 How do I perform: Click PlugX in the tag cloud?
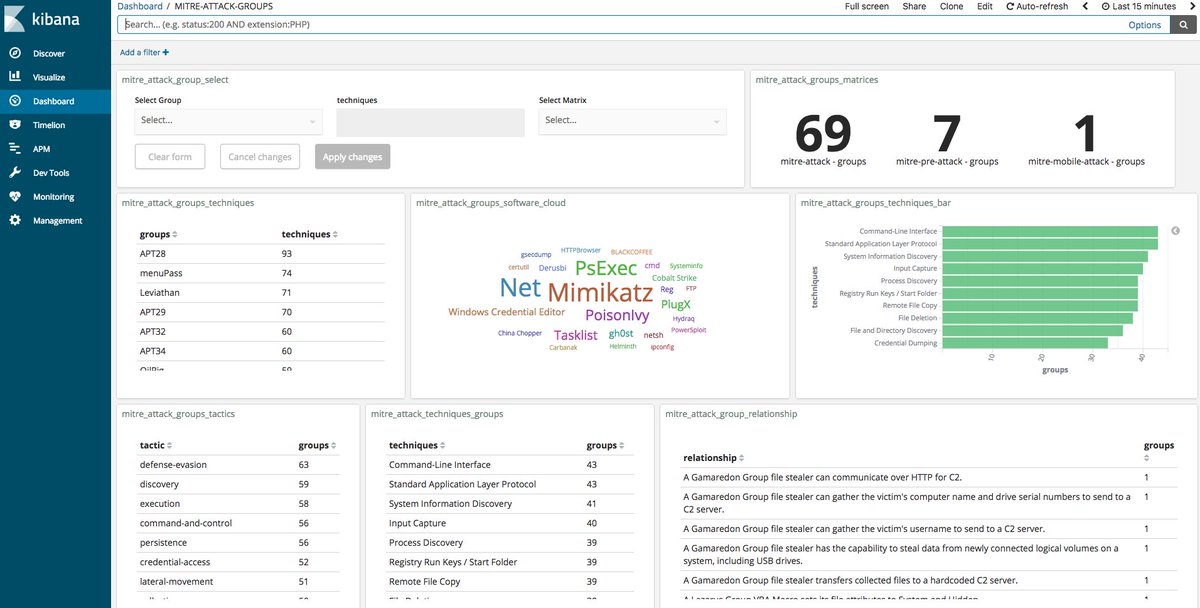coord(676,304)
